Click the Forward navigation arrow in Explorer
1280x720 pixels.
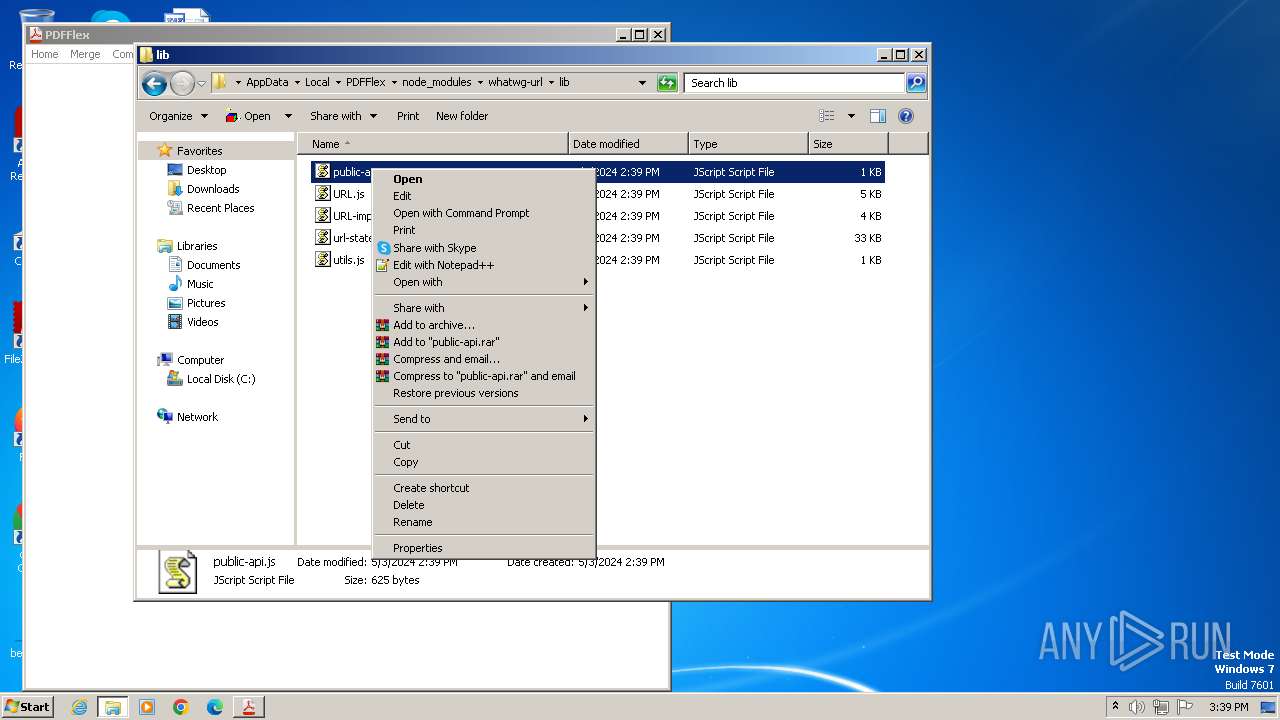tap(182, 83)
